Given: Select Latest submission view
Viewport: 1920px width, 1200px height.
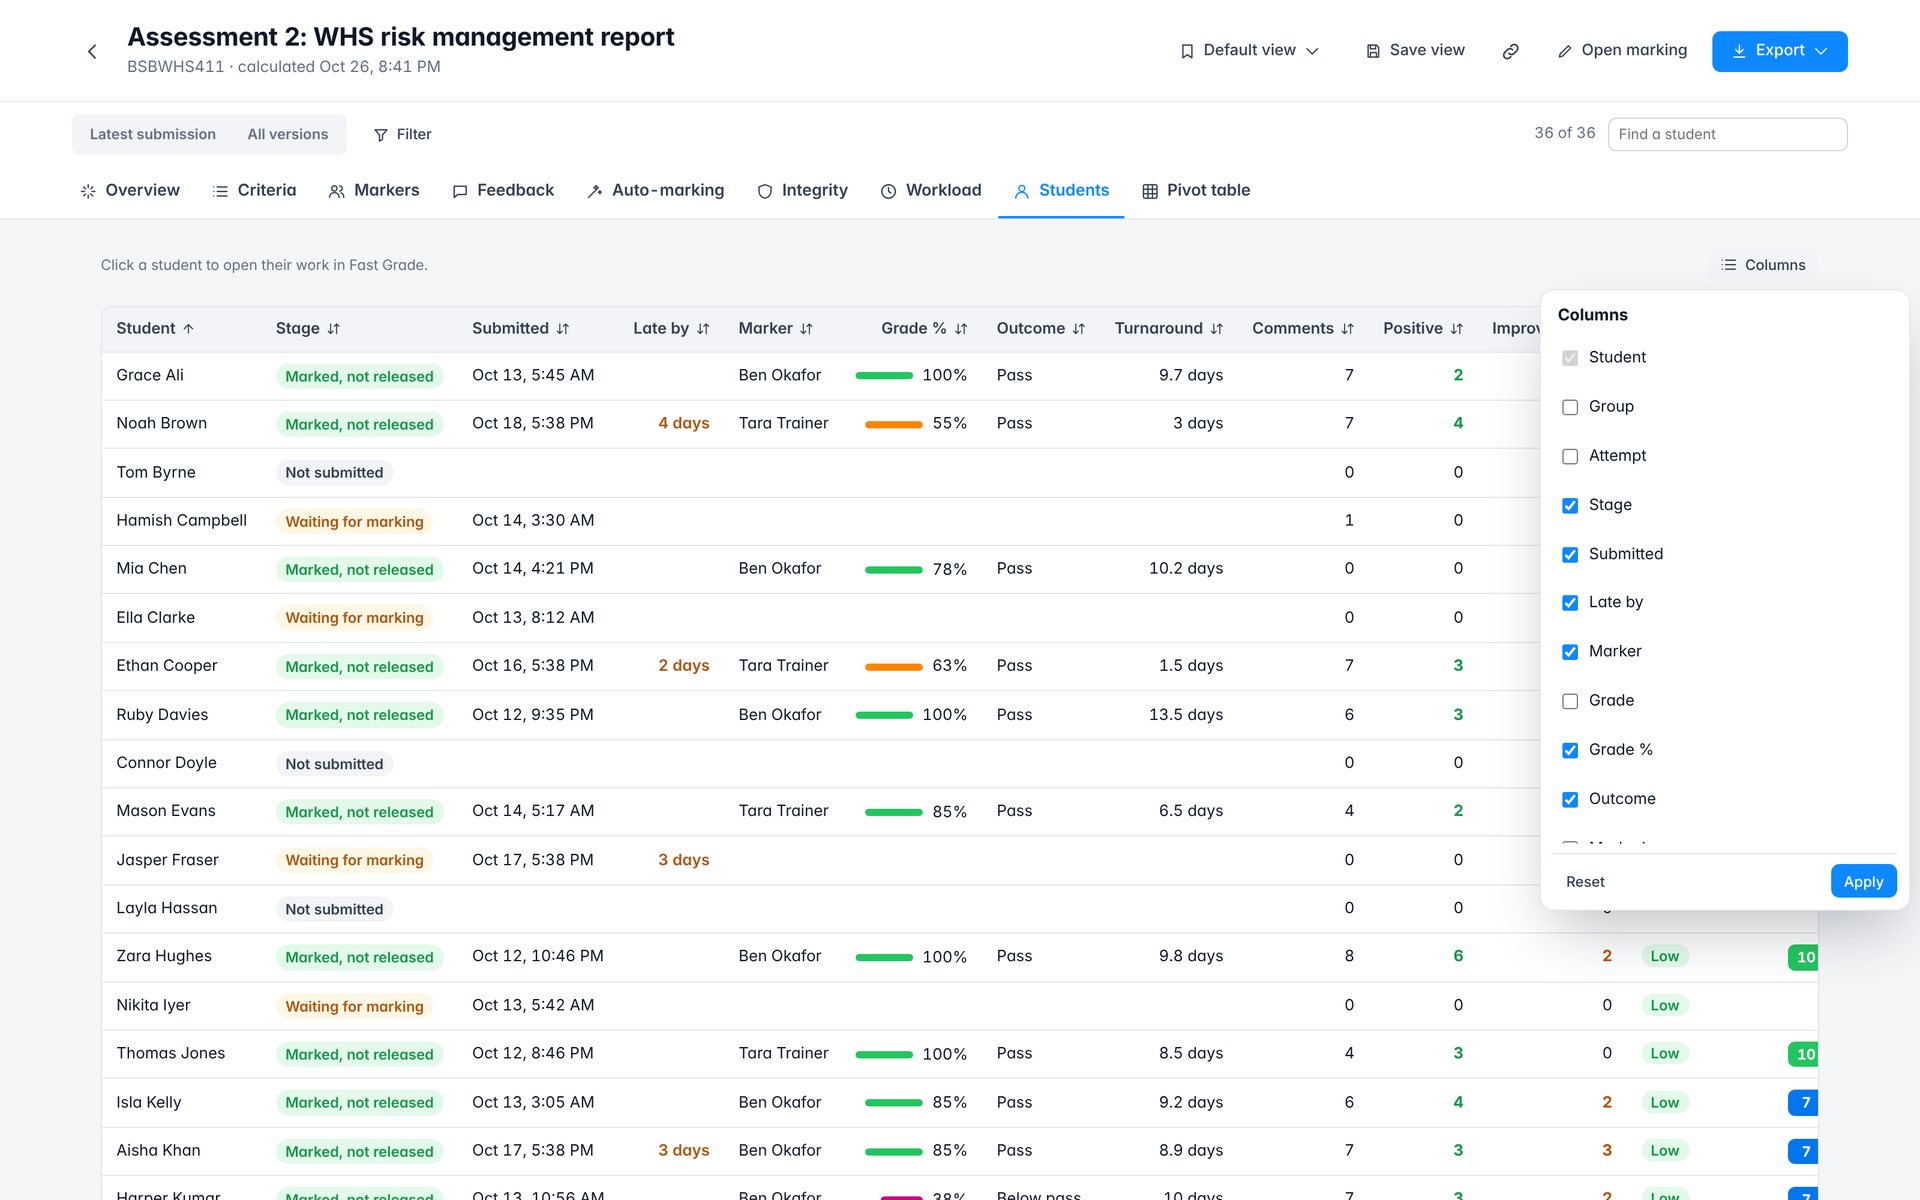Looking at the screenshot, I should (153, 134).
